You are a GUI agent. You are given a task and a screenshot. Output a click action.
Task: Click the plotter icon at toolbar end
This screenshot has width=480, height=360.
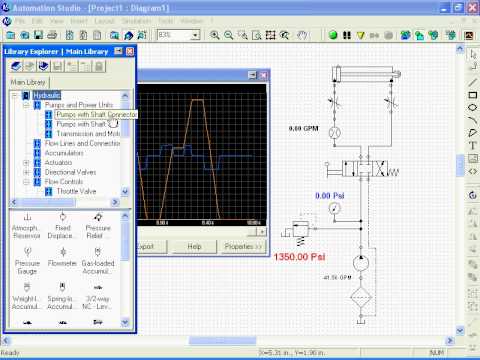pos(469,35)
